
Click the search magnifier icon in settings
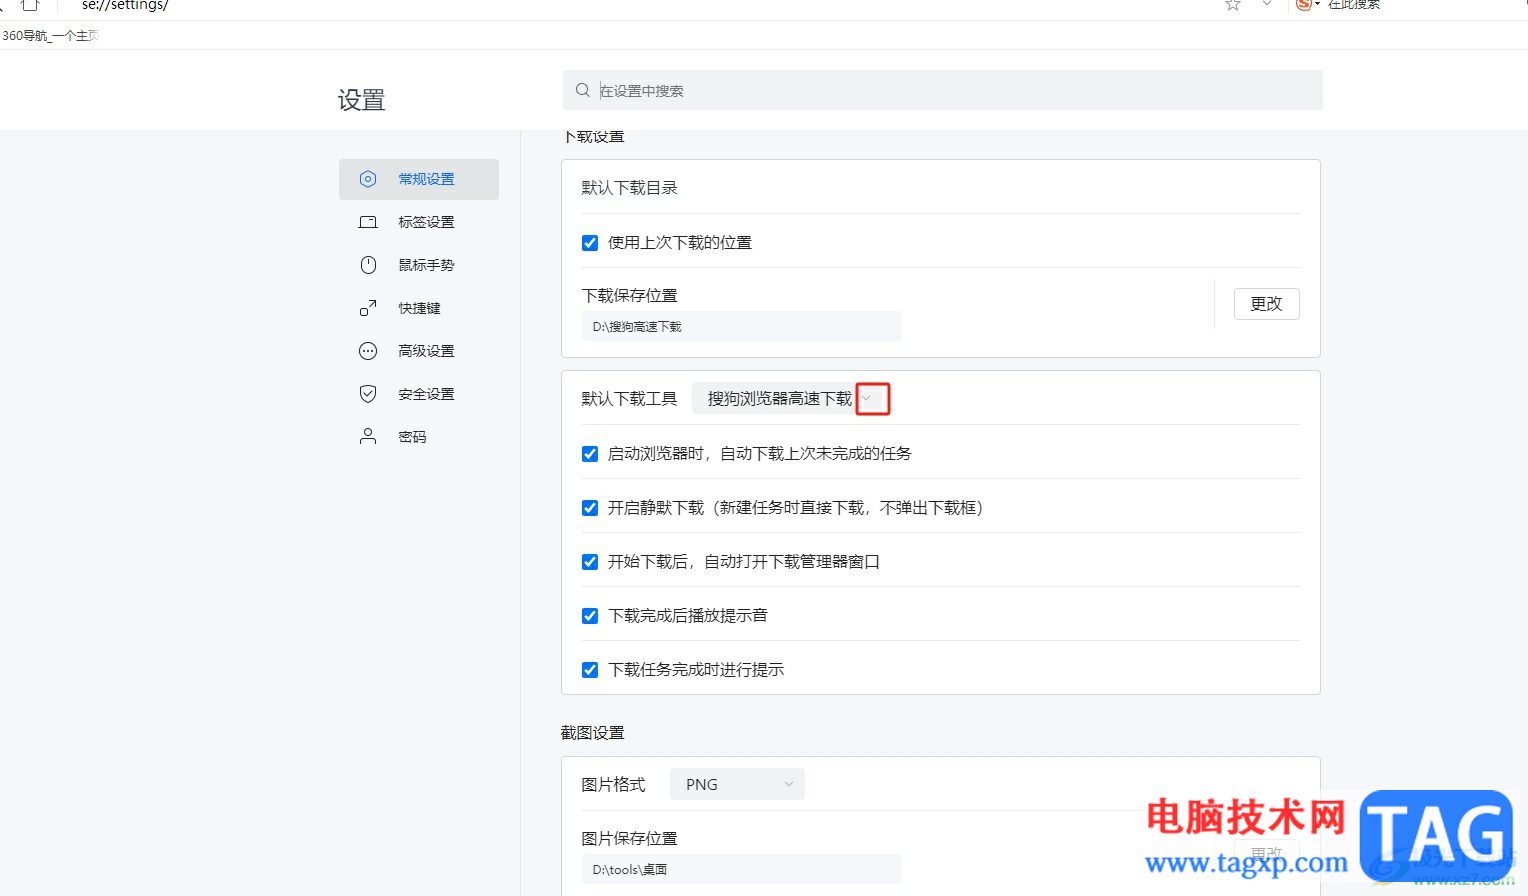pyautogui.click(x=583, y=90)
